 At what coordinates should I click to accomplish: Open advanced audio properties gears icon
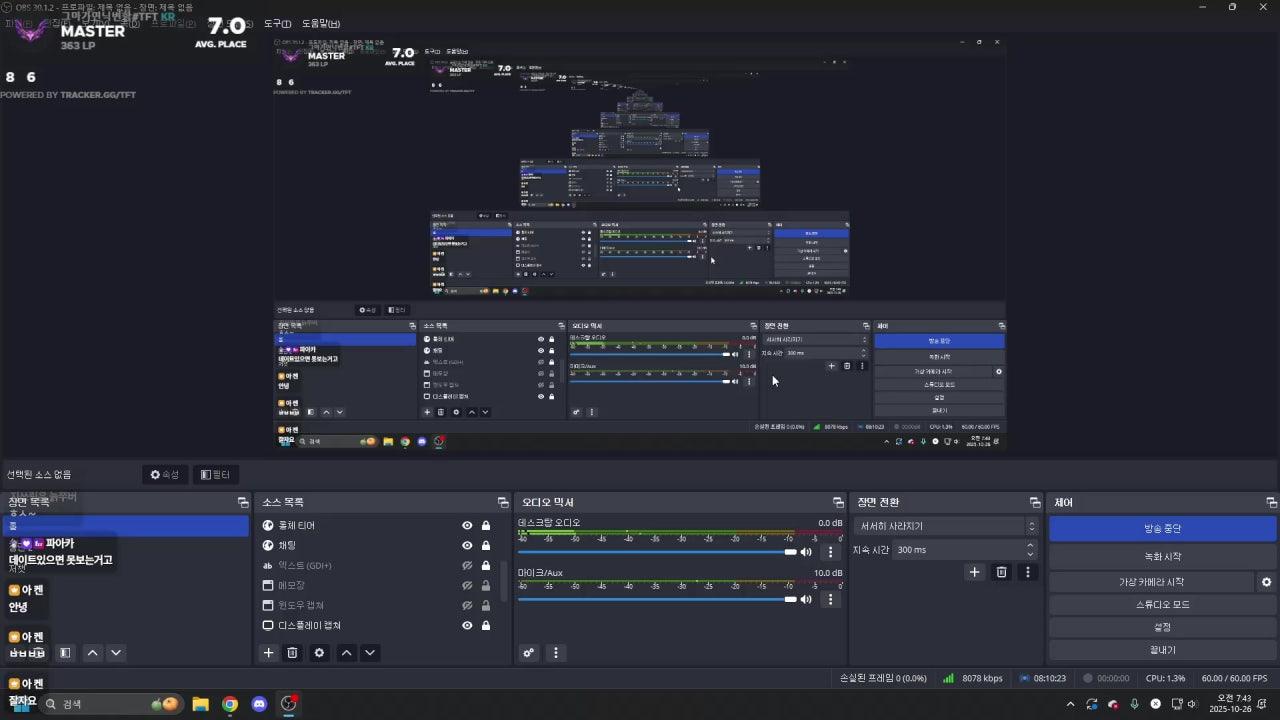coord(529,653)
